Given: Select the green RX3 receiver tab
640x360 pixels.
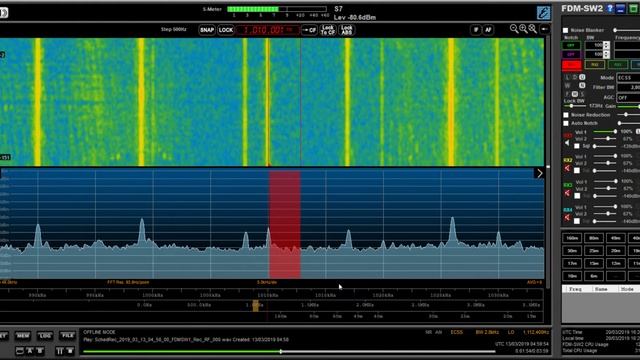Looking at the screenshot, I should pos(618,65).
